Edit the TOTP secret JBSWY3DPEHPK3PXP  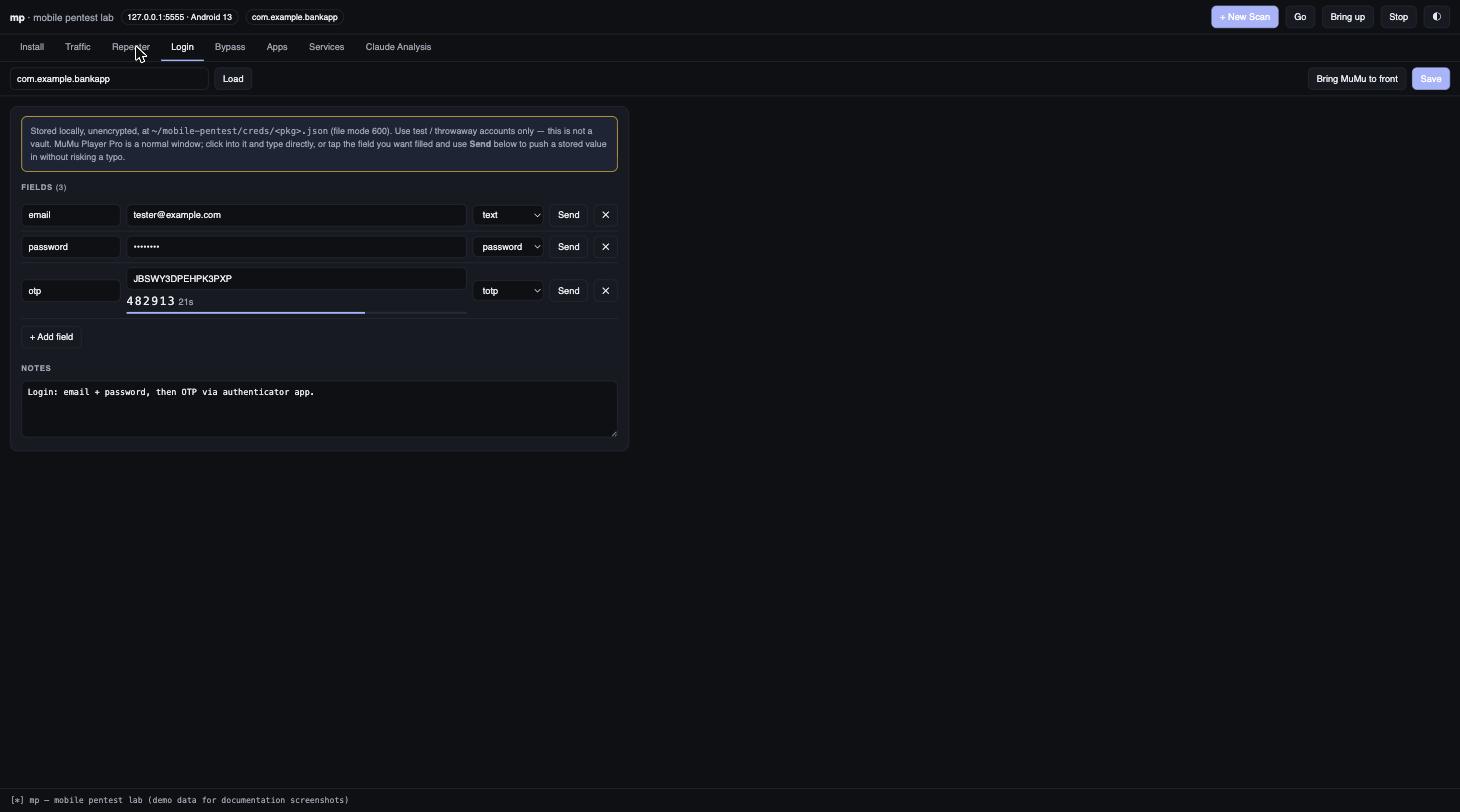296,279
